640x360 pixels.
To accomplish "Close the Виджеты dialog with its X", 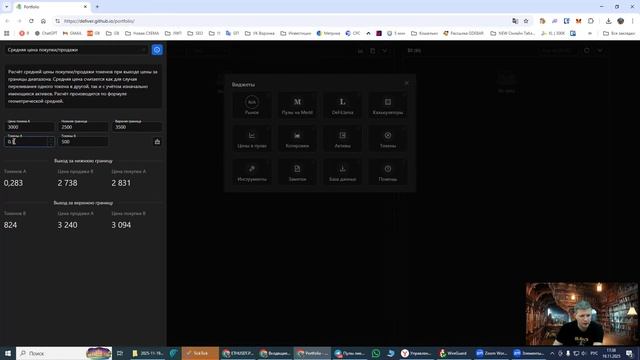I will 407,83.
